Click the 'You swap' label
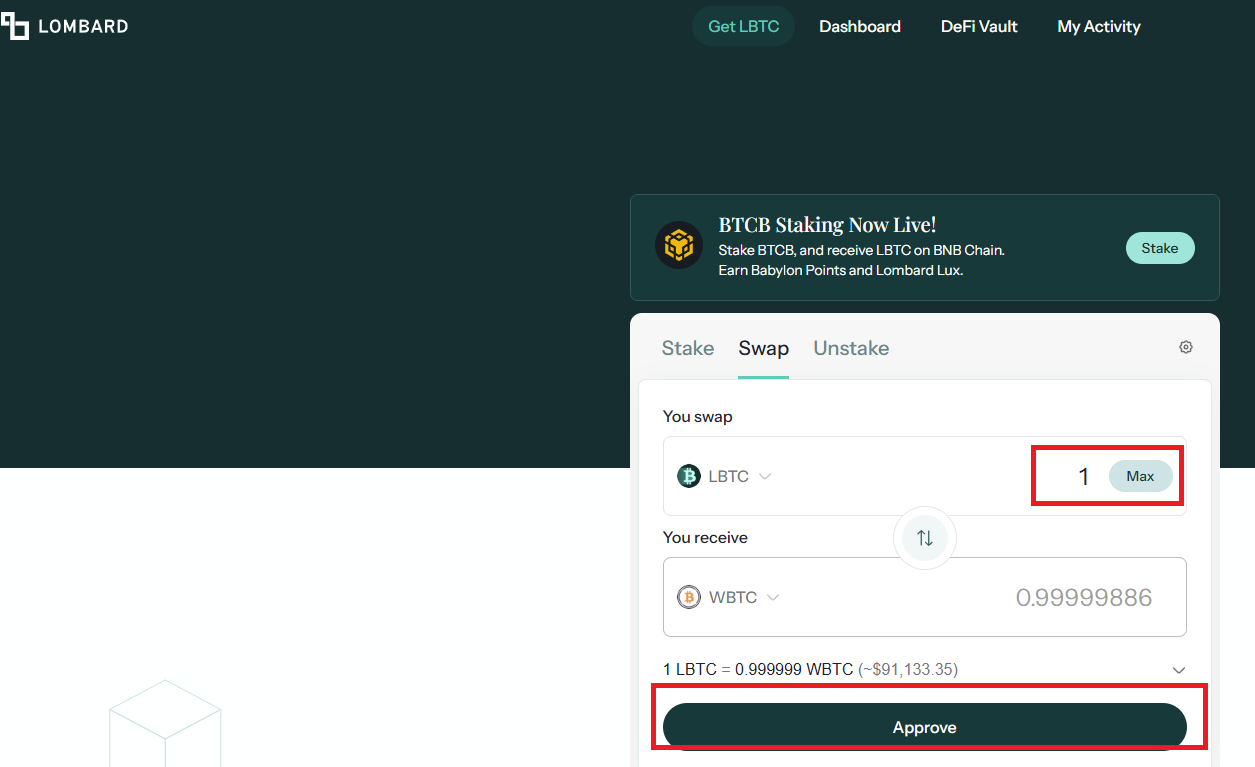This screenshot has width=1255, height=767. [698, 416]
